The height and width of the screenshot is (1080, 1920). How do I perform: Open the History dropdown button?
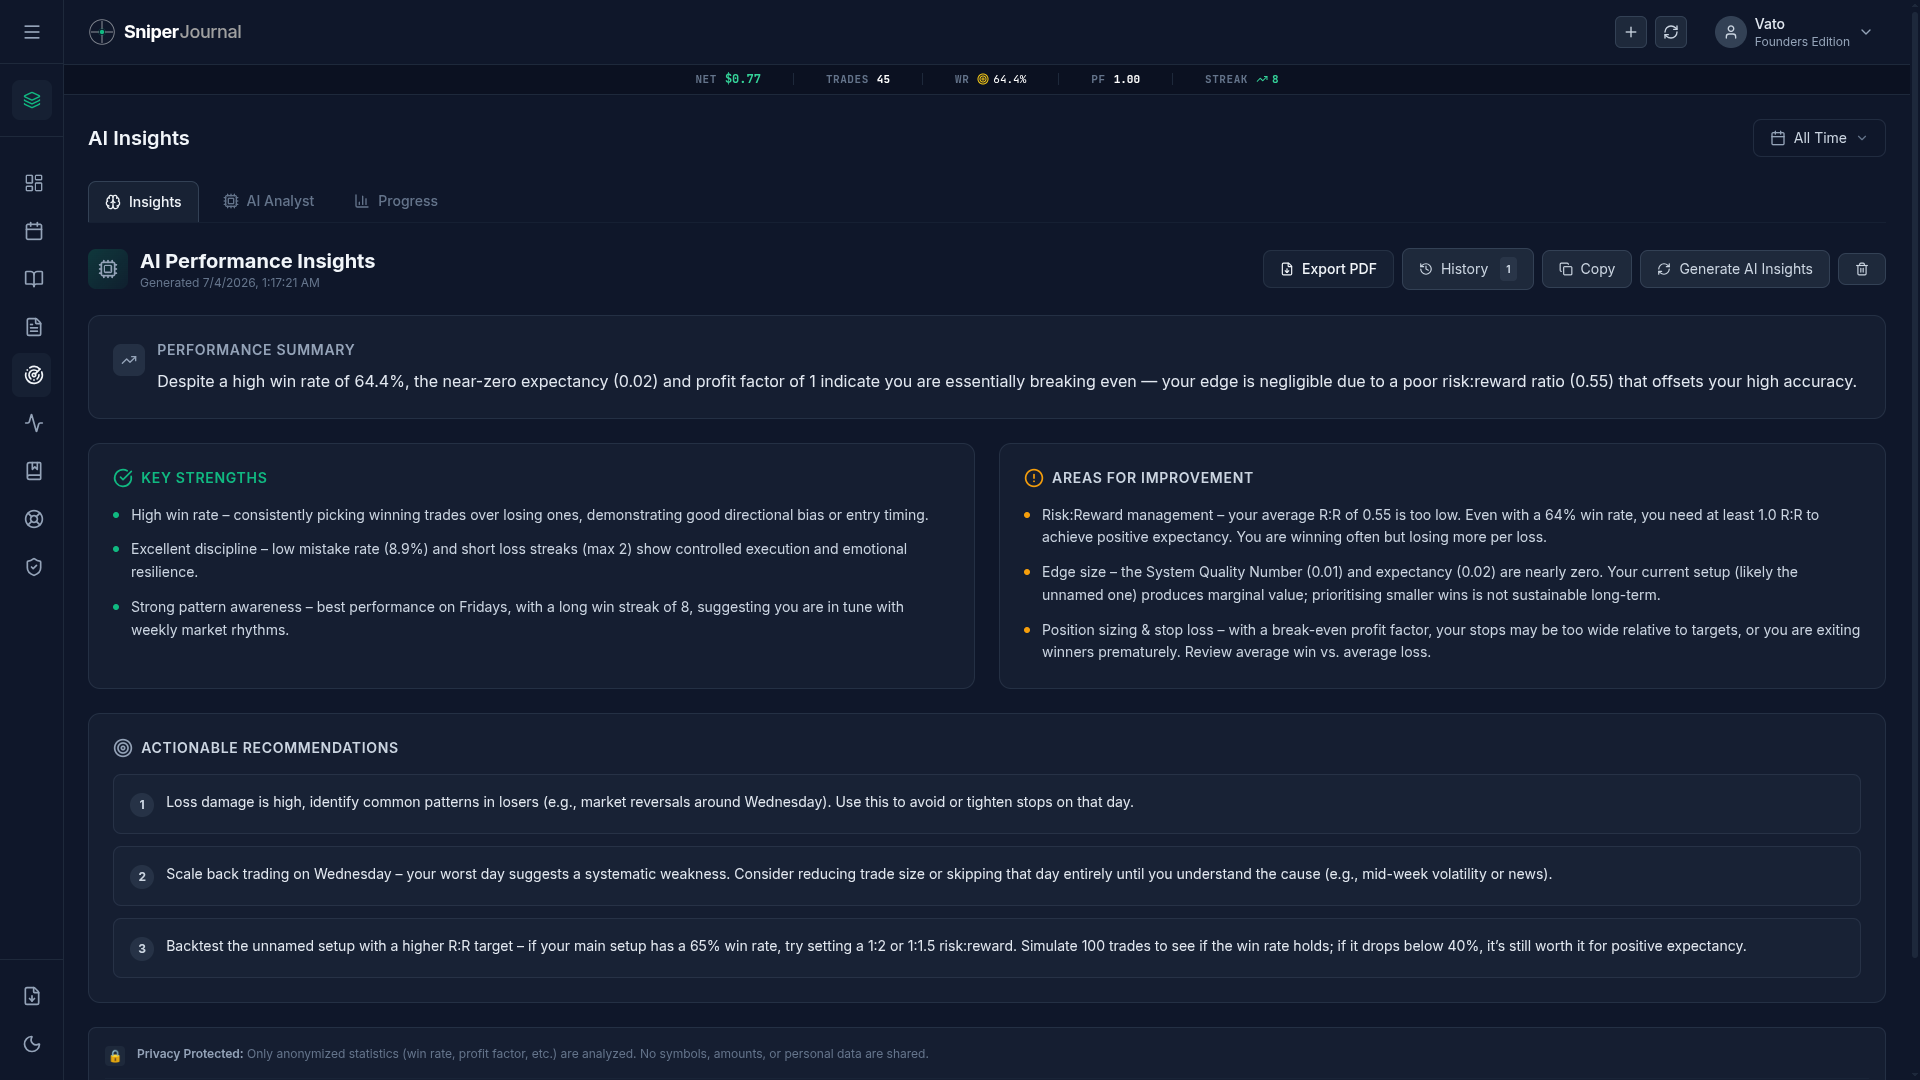[1467, 269]
